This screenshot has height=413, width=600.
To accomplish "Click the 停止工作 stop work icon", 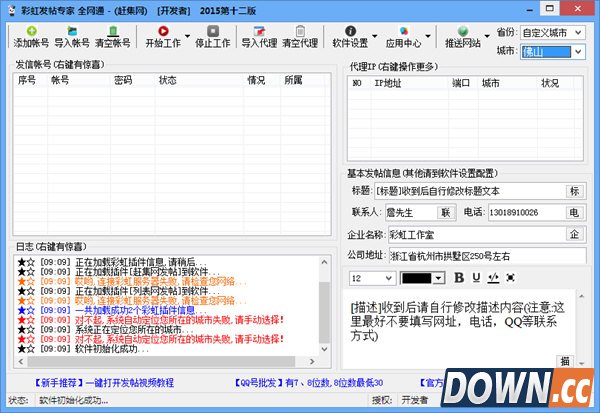I will click(213, 31).
